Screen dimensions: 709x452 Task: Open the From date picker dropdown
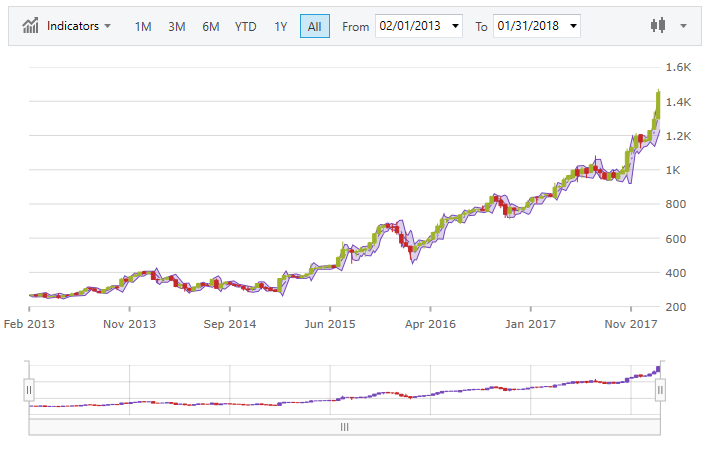(456, 26)
